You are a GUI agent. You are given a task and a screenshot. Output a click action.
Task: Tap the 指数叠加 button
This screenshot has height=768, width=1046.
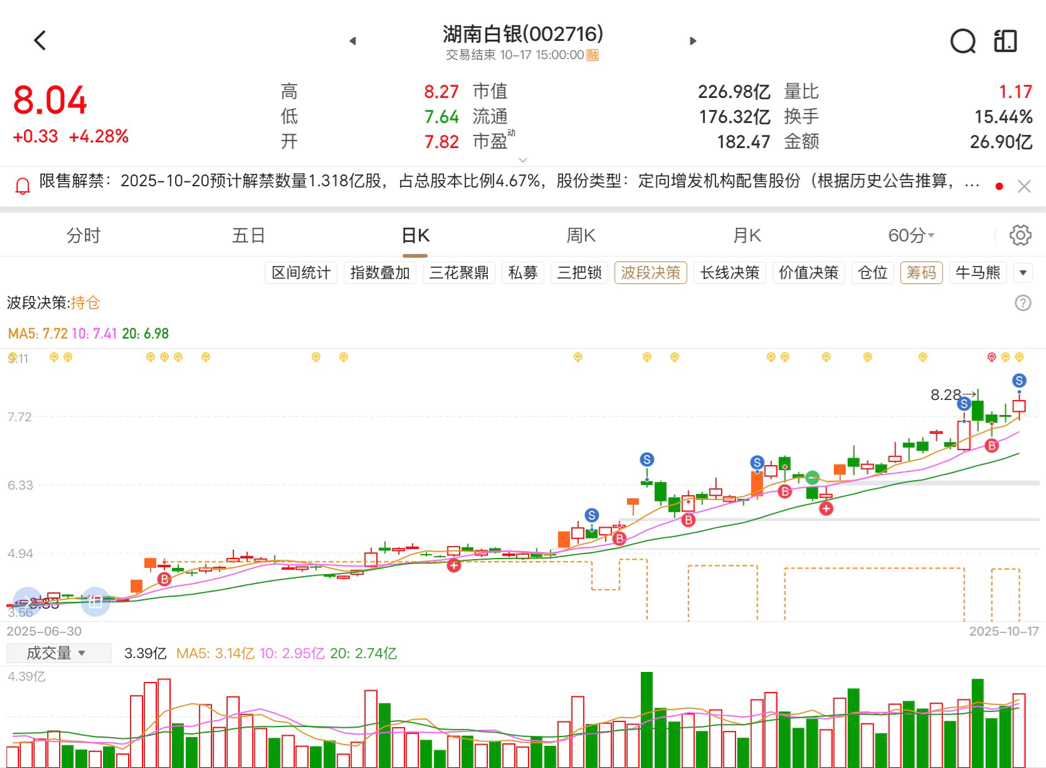tap(380, 272)
